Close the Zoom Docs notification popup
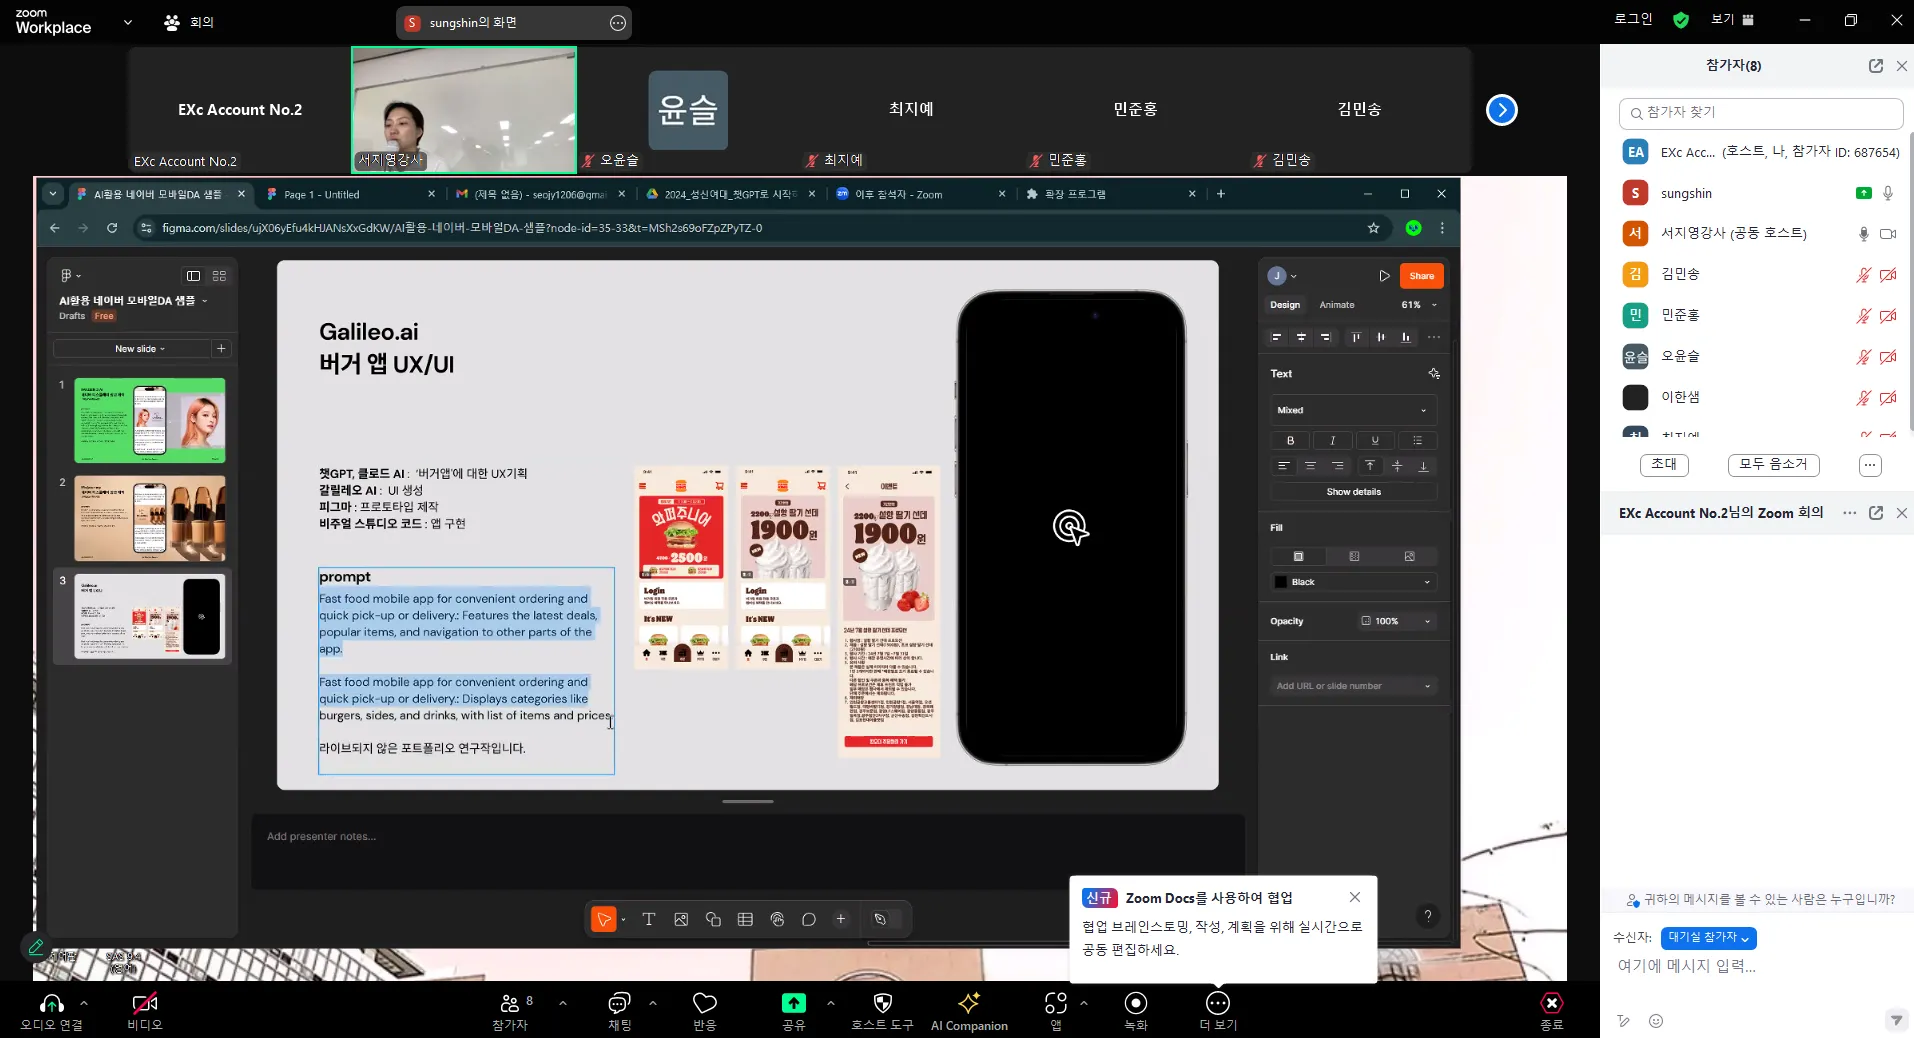Screen dimensions: 1914x1038 coord(1354,897)
